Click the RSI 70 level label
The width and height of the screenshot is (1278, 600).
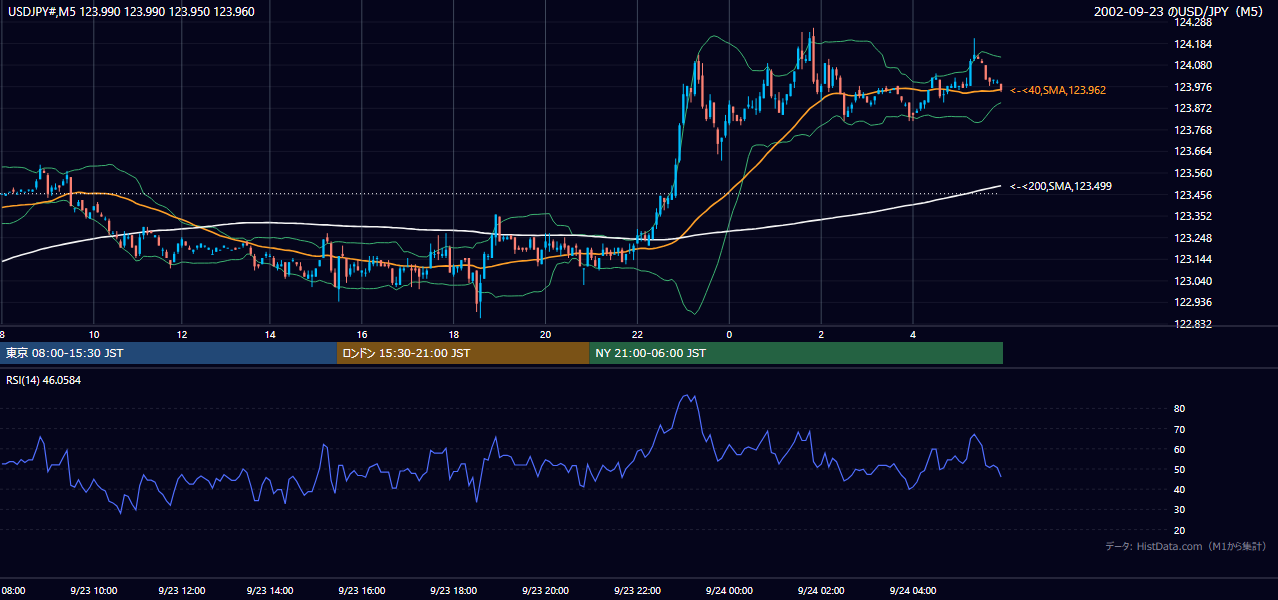pos(1179,429)
